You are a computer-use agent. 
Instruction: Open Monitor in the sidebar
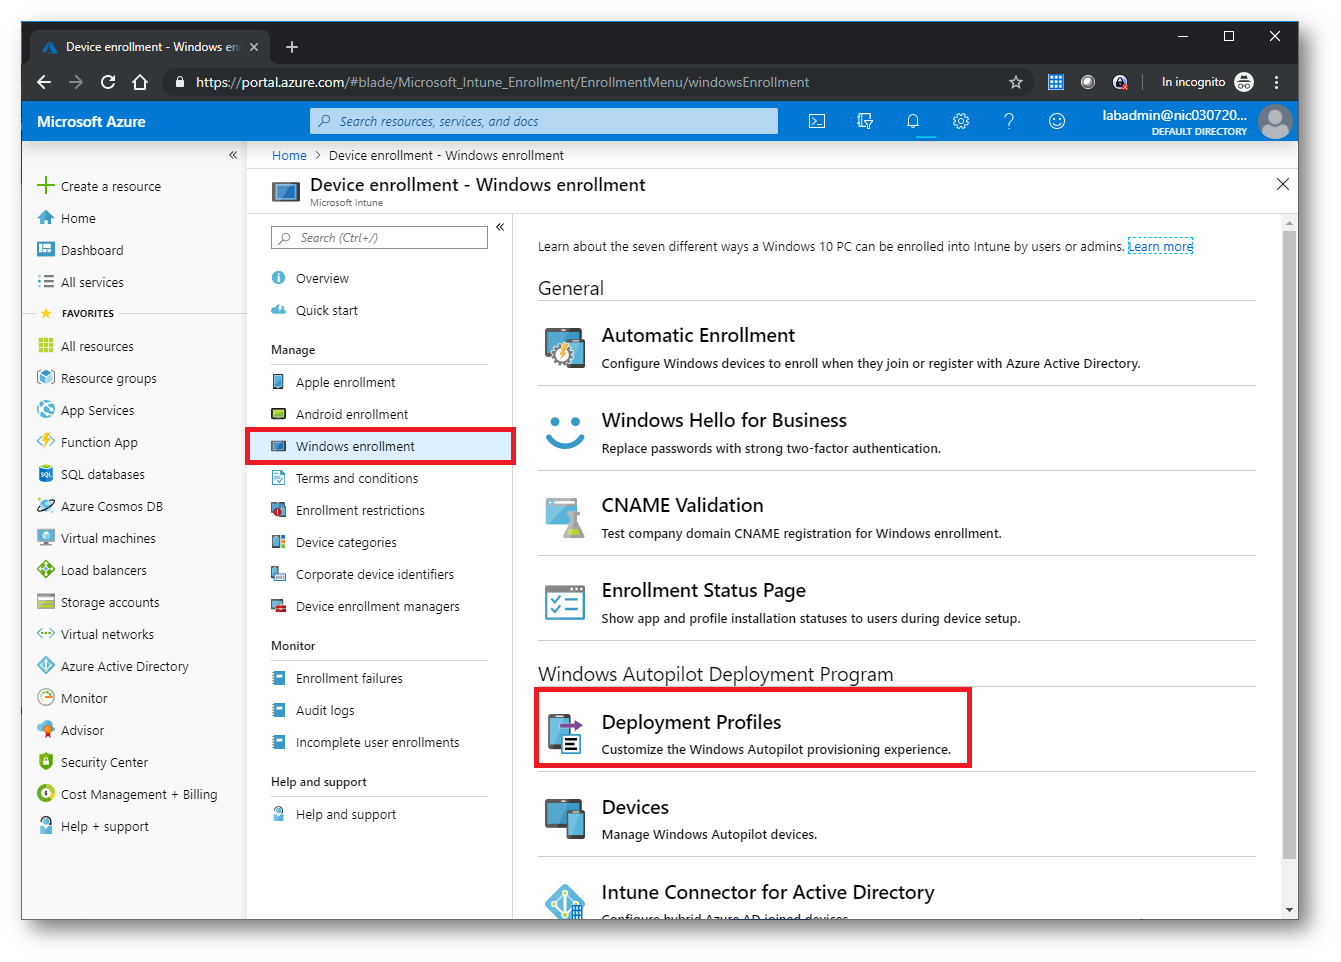72,698
